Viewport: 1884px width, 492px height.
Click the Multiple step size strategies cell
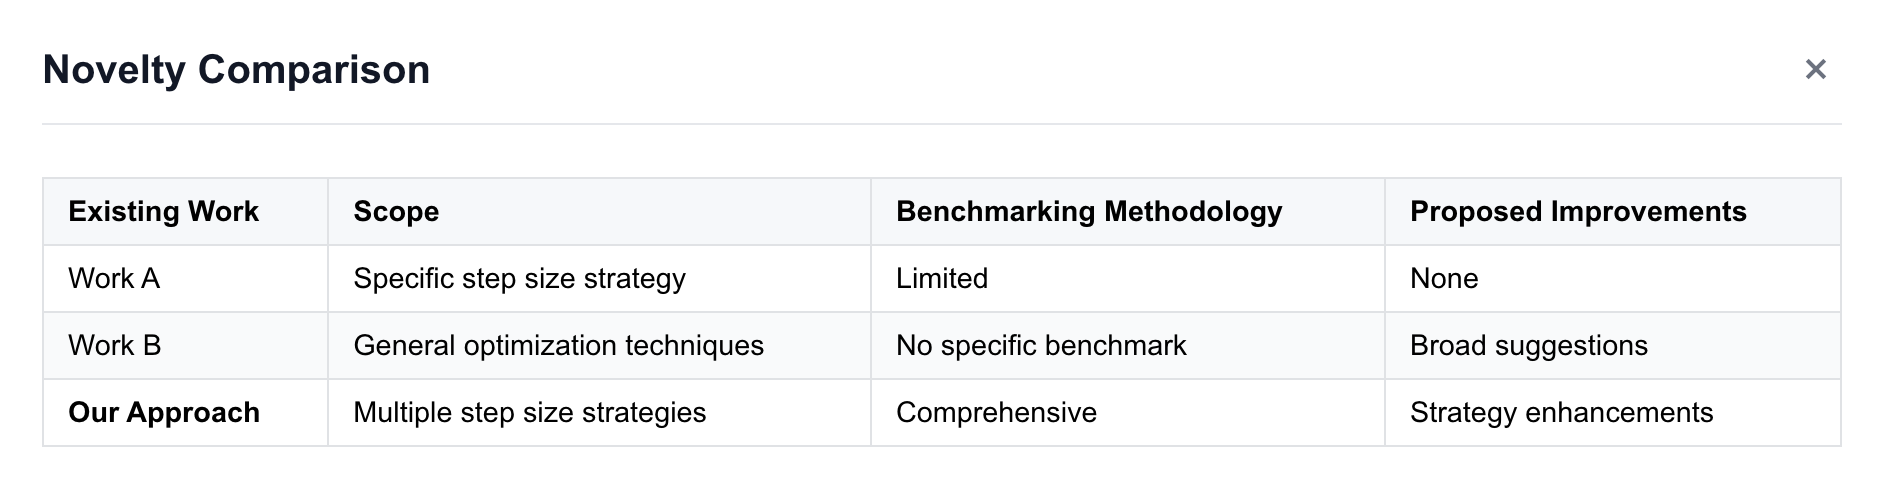(529, 413)
